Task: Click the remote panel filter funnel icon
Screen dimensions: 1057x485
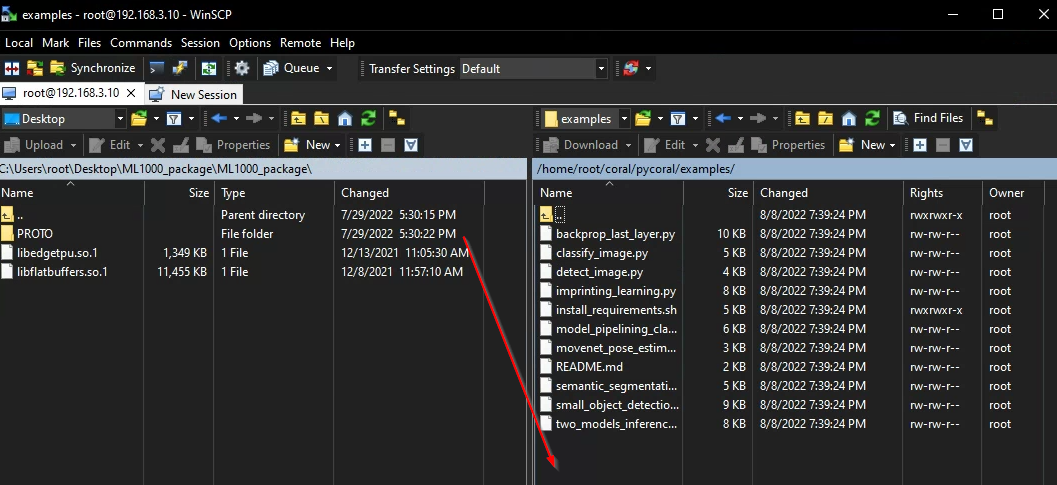Action: pyautogui.click(x=678, y=119)
